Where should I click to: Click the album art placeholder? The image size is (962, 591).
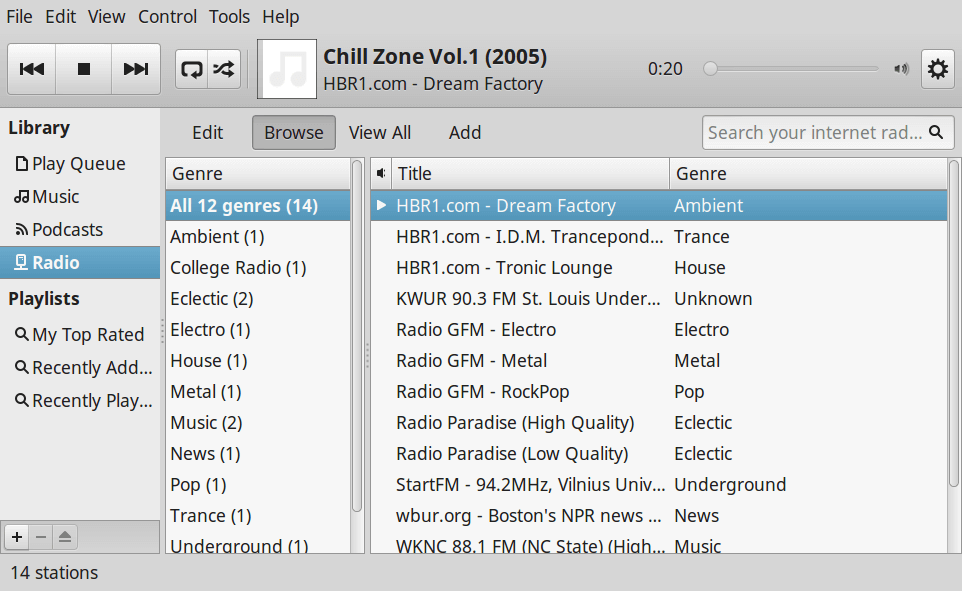288,69
